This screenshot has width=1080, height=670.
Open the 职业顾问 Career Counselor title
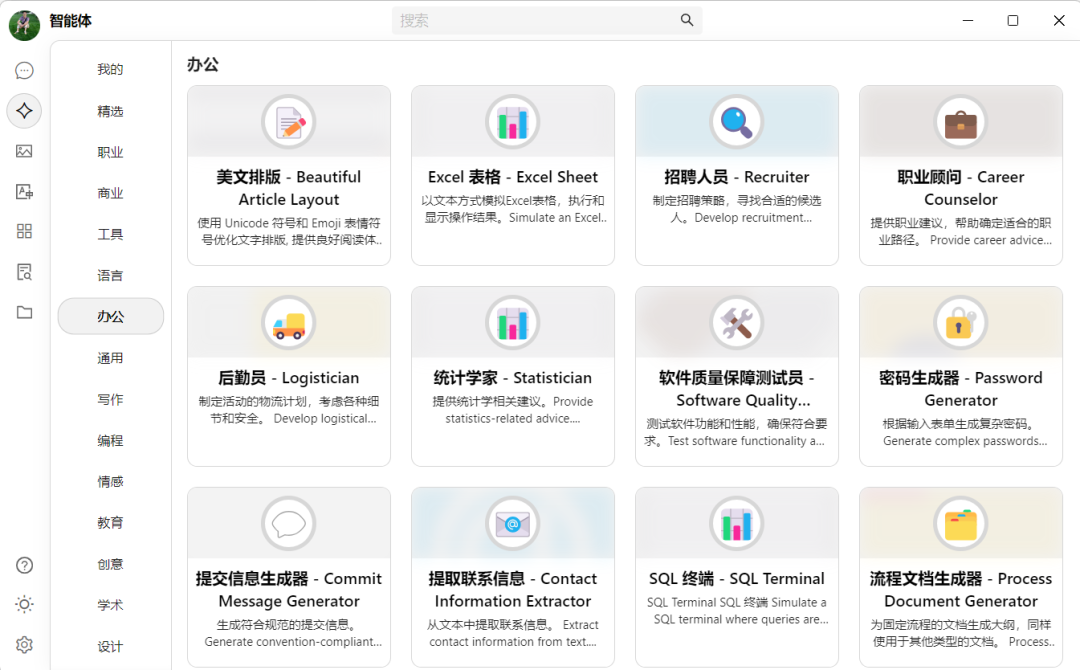pos(960,188)
